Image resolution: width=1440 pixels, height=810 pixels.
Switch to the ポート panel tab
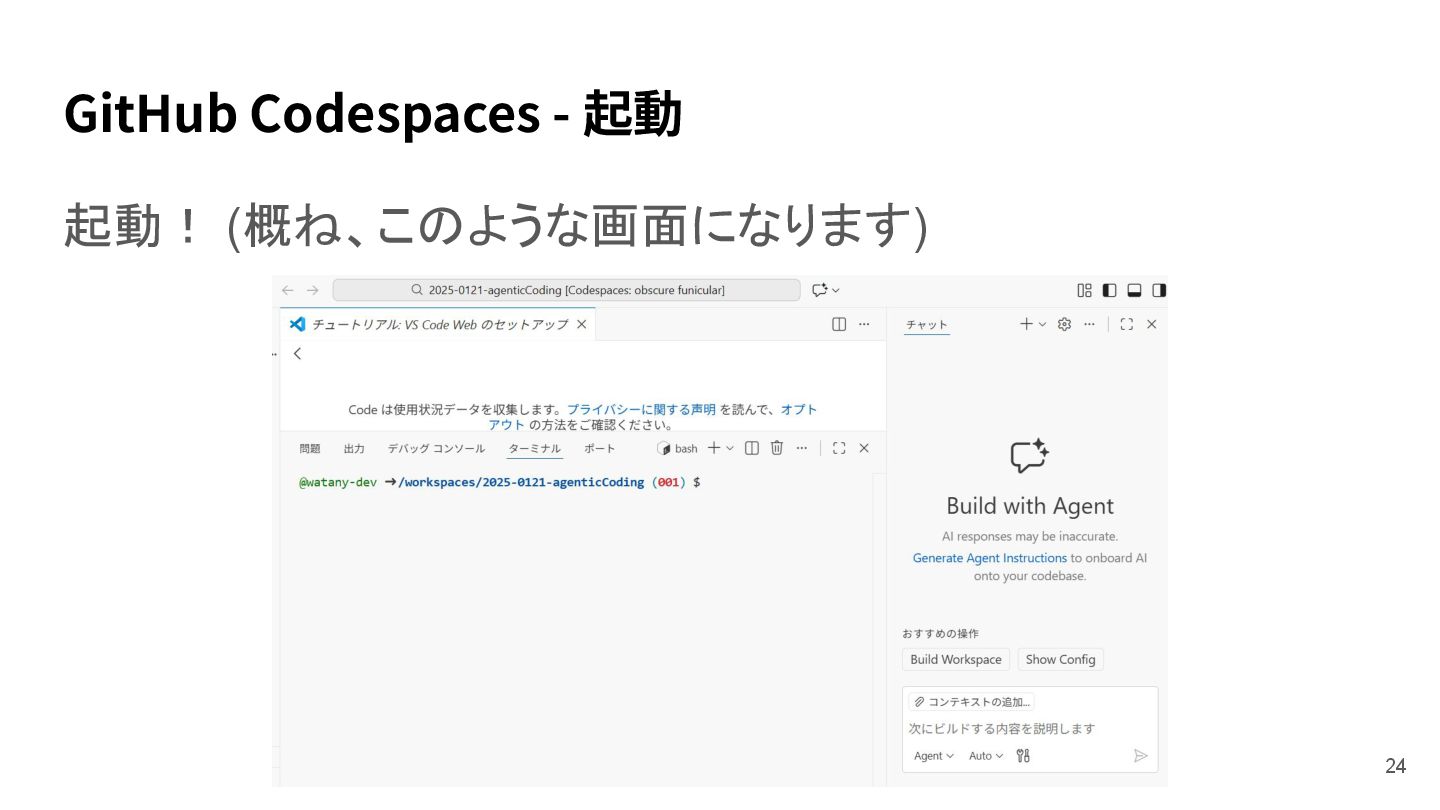[x=600, y=448]
